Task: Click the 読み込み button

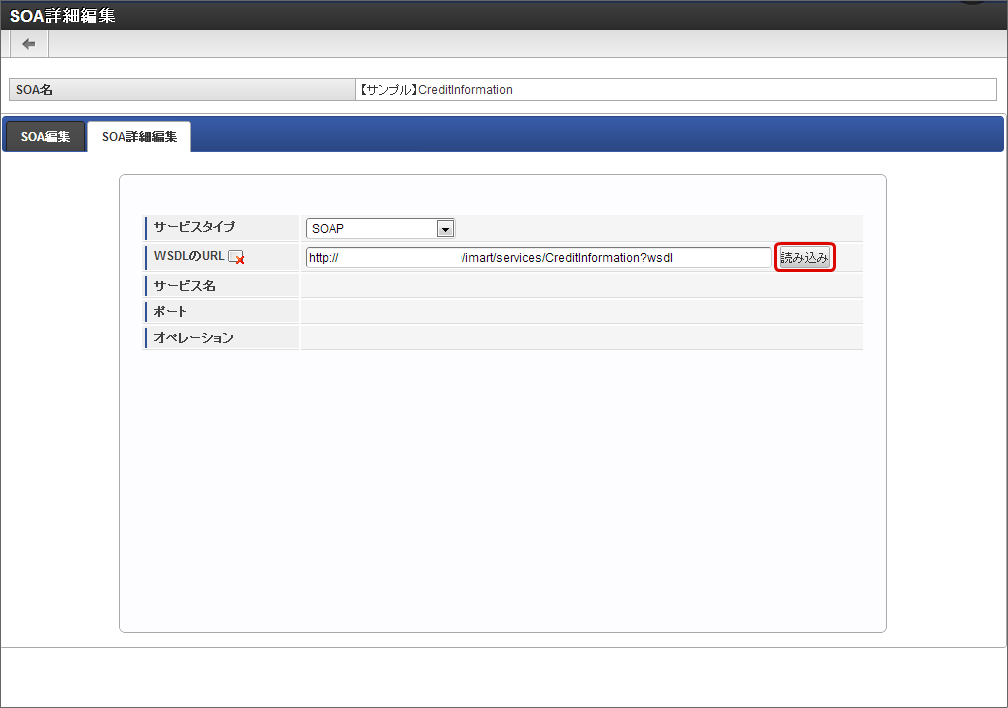Action: click(x=804, y=257)
